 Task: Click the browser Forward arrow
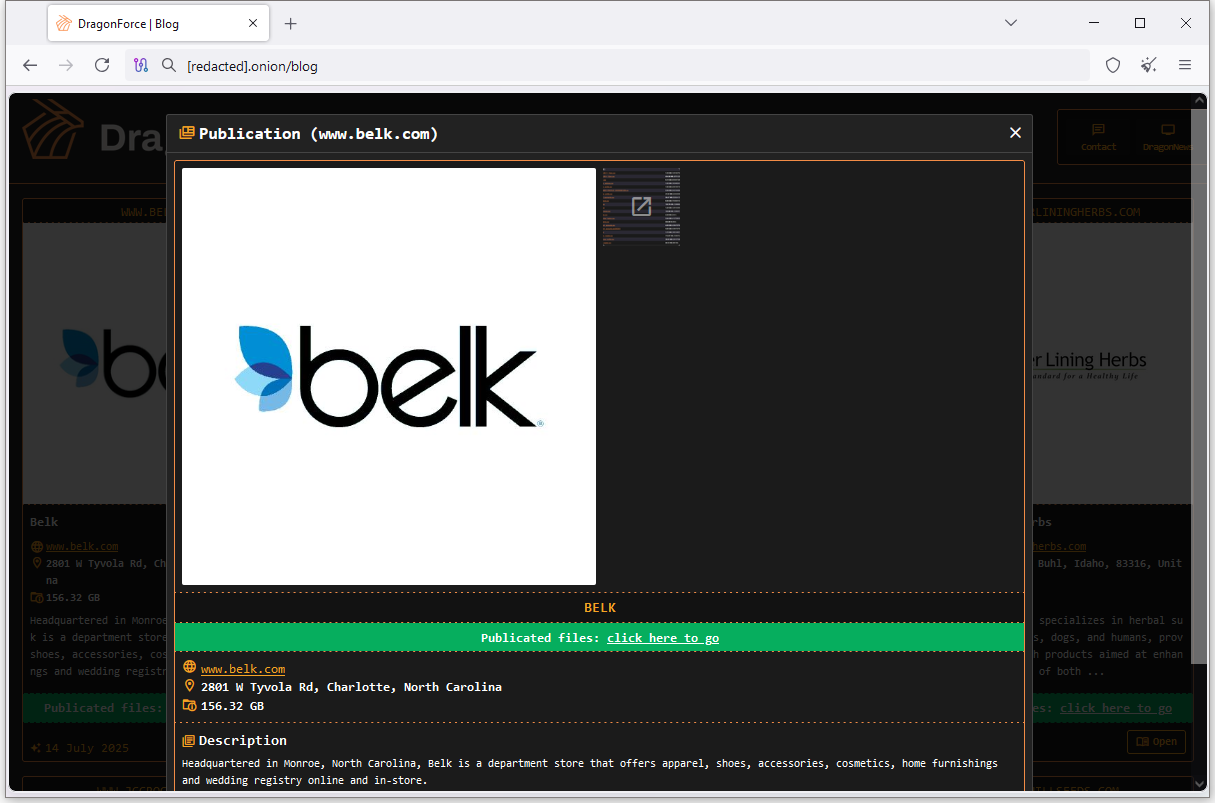(66, 65)
